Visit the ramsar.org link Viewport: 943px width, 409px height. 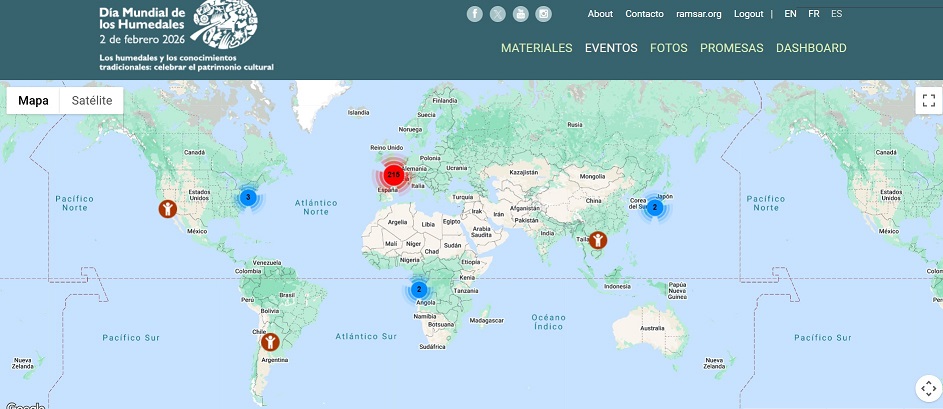pyautogui.click(x=699, y=14)
